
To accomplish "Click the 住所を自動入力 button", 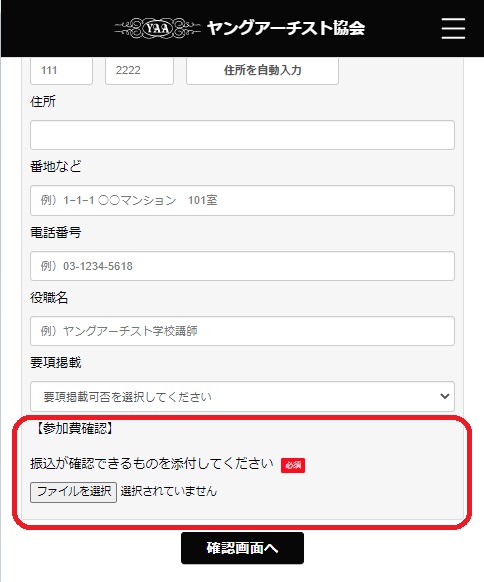I will tap(262, 71).
